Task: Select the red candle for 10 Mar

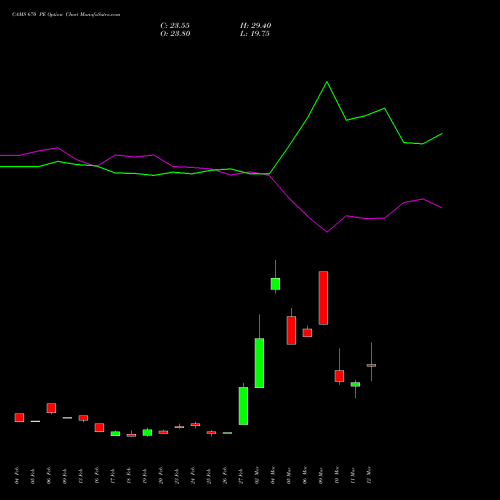Action: tap(339, 376)
